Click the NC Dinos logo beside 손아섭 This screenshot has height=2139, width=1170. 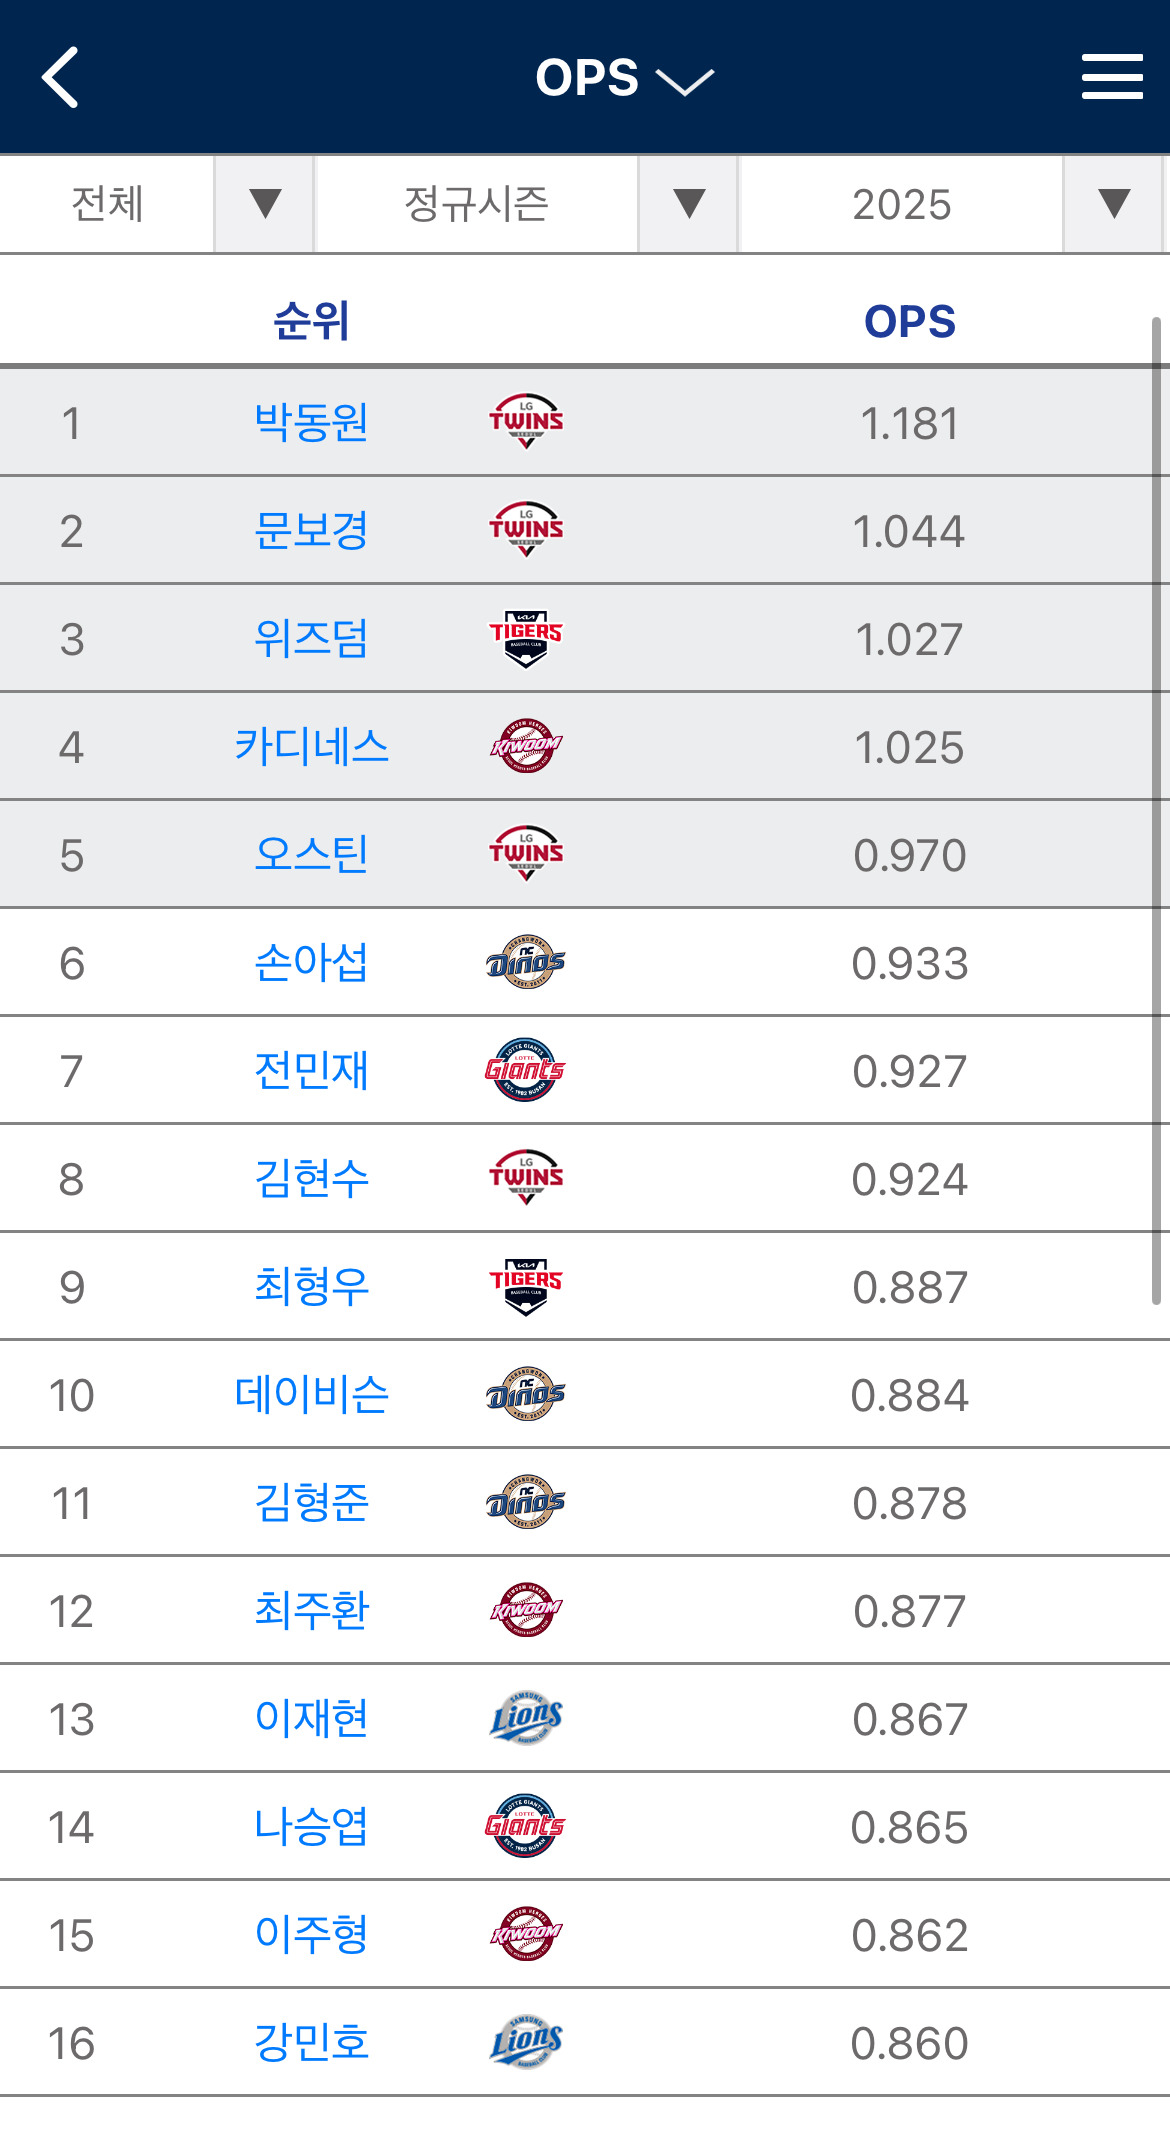point(523,962)
